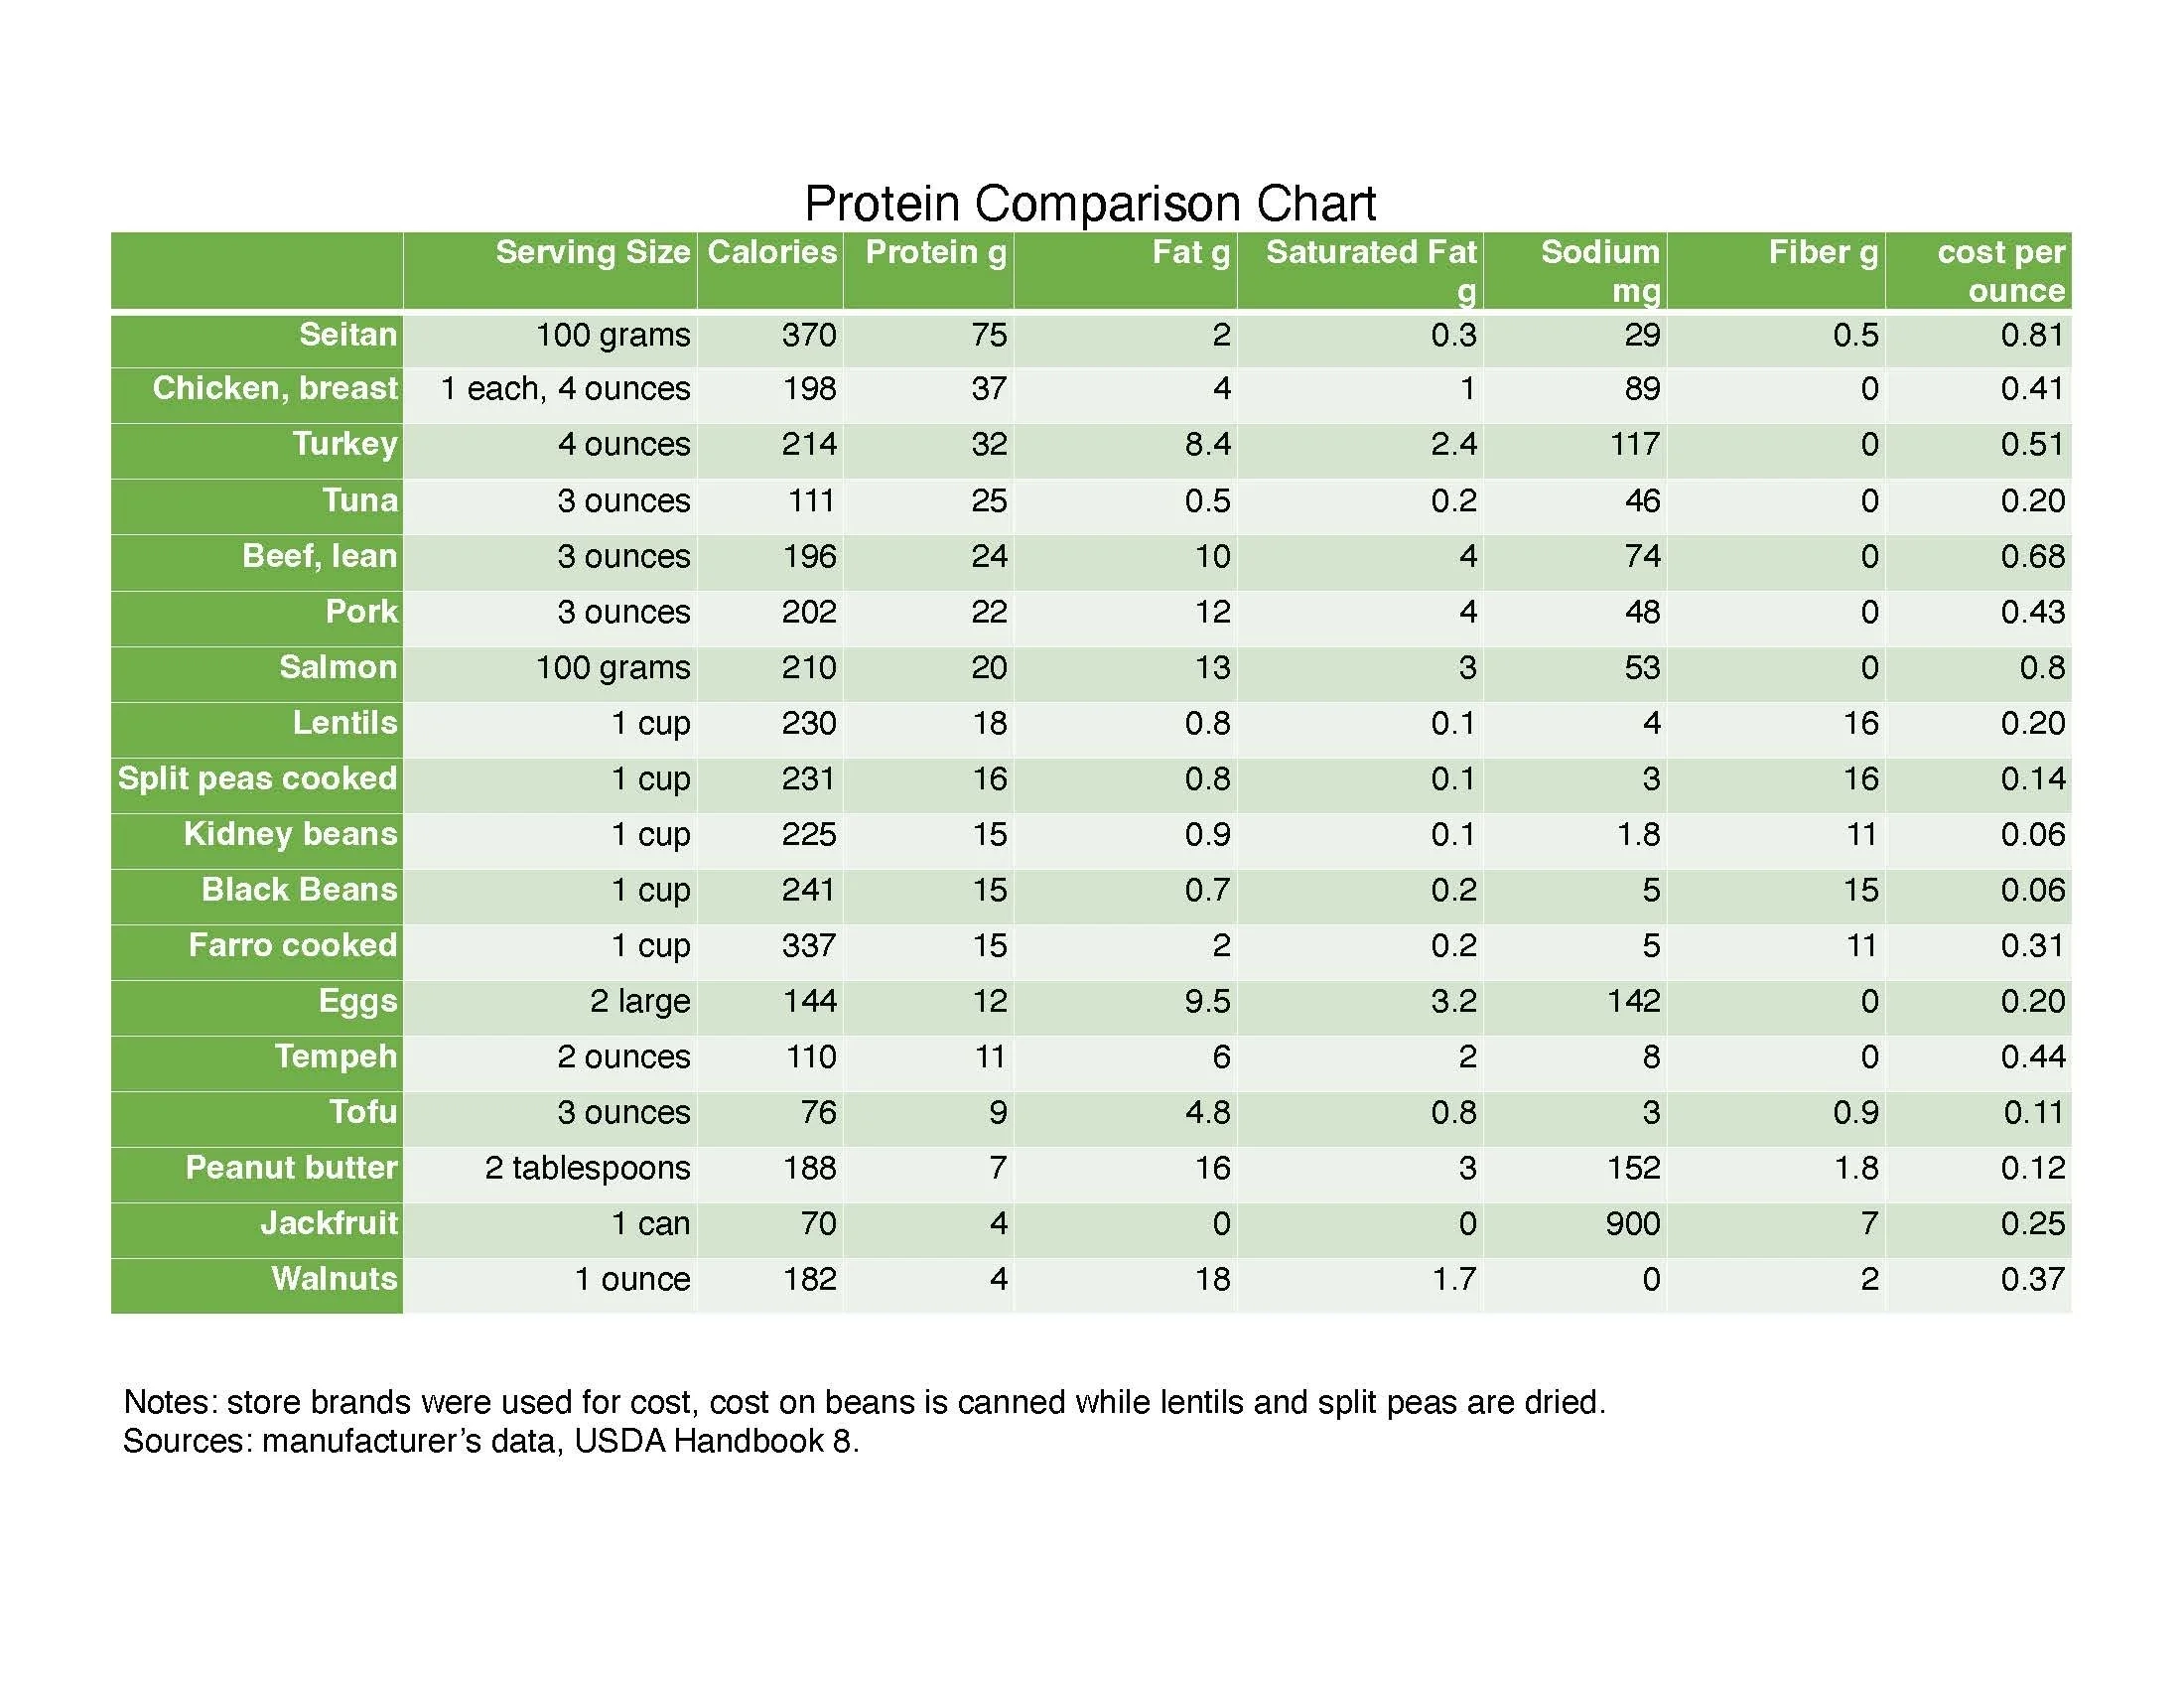Select the Farro cooked row label
Screen dimensions: 2184x1688
pyautogui.click(x=292, y=945)
